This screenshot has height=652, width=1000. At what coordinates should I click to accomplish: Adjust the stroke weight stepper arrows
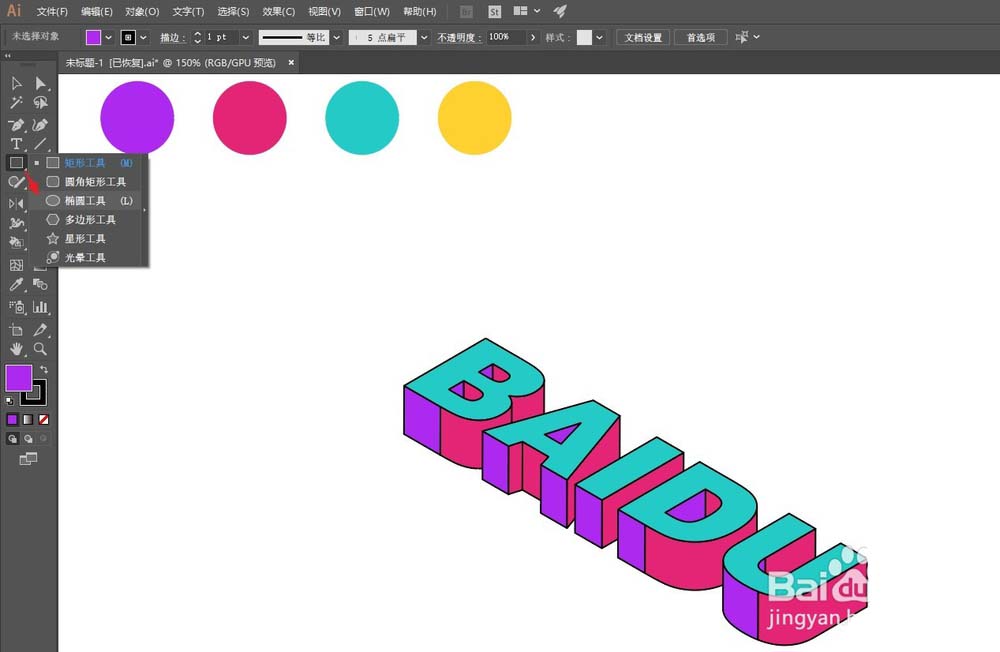coord(198,38)
